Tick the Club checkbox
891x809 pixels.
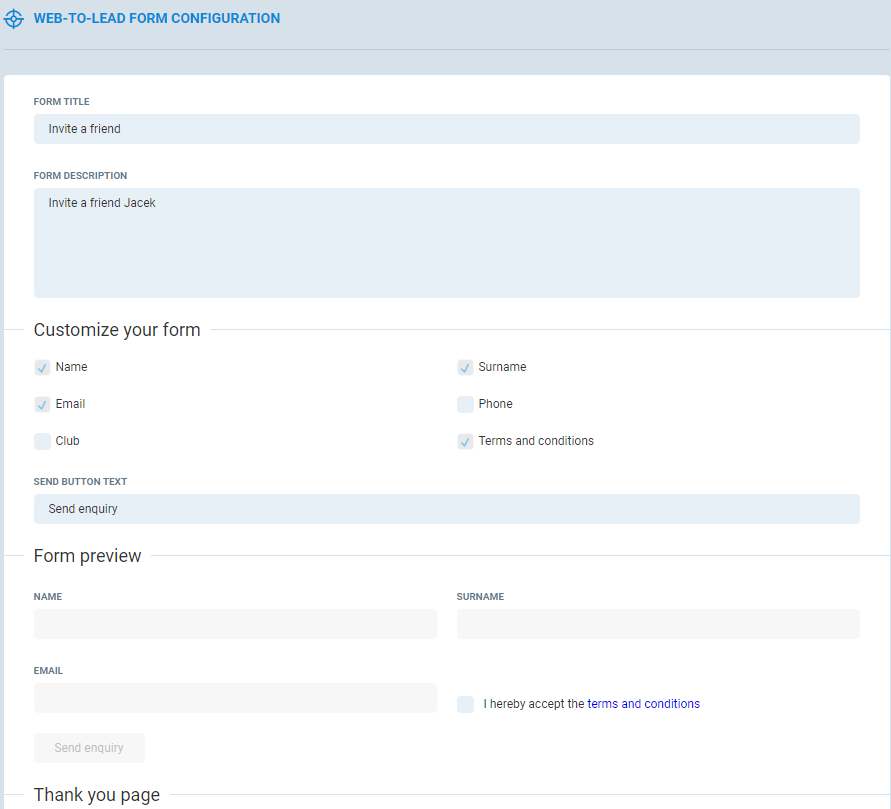pos(42,441)
